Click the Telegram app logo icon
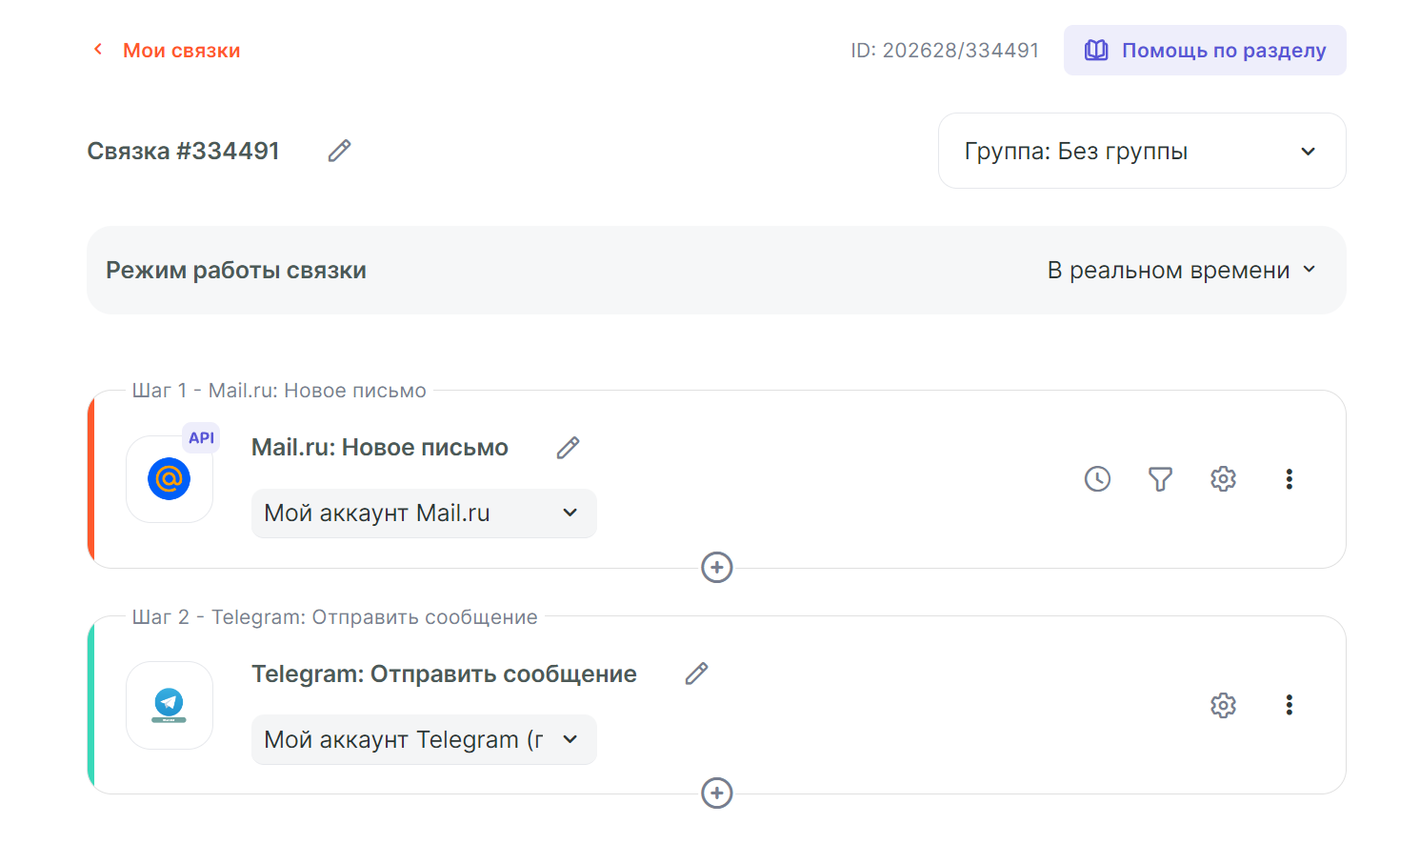The width and height of the screenshot is (1420, 867). (x=169, y=705)
